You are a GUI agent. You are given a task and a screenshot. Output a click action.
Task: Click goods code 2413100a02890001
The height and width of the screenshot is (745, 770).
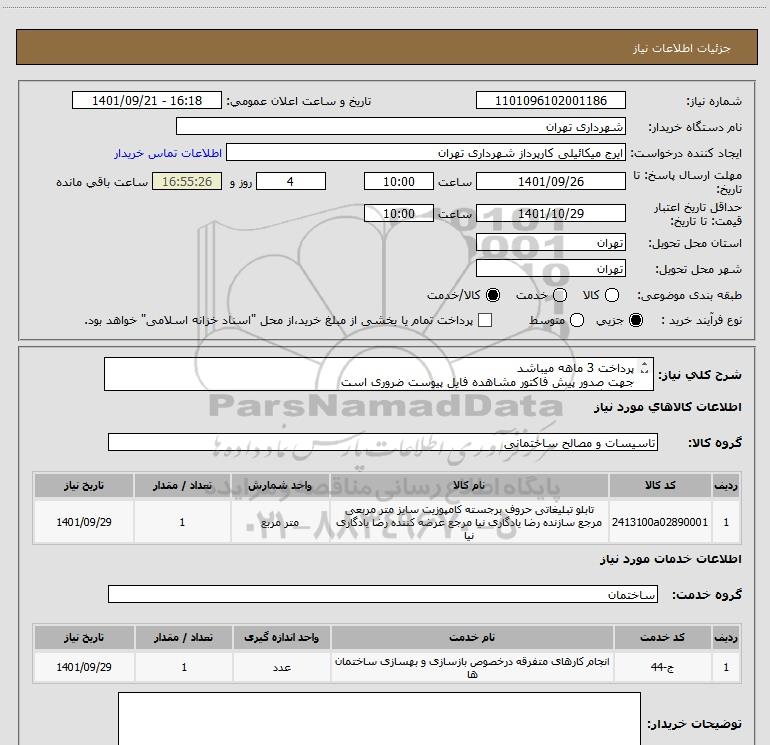(x=660, y=522)
